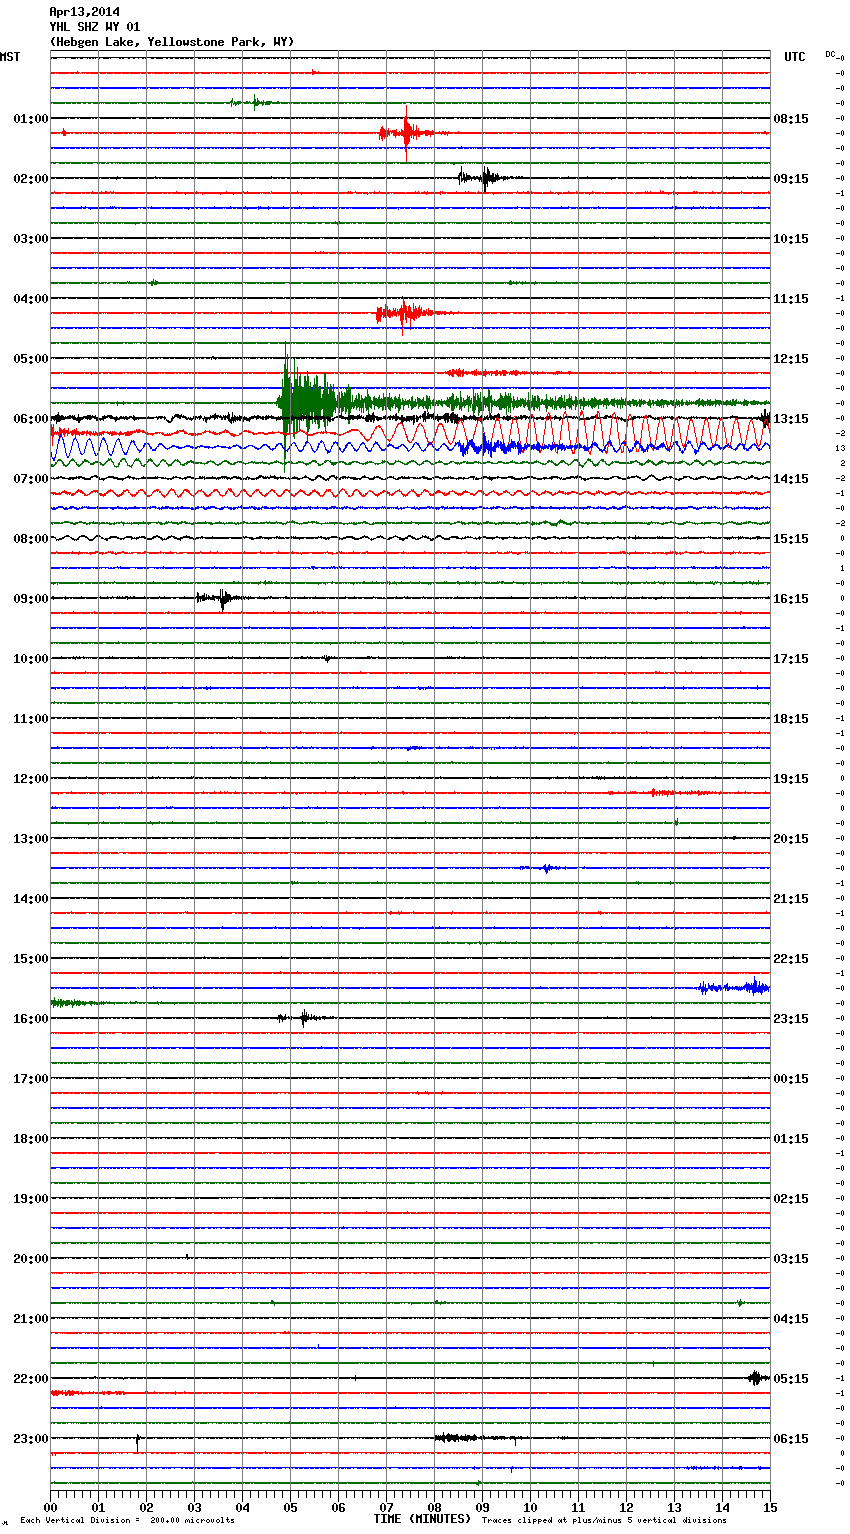This screenshot has width=850, height=1534.
Task: Click minute "15" on the bottom time axis
Action: point(770,1507)
